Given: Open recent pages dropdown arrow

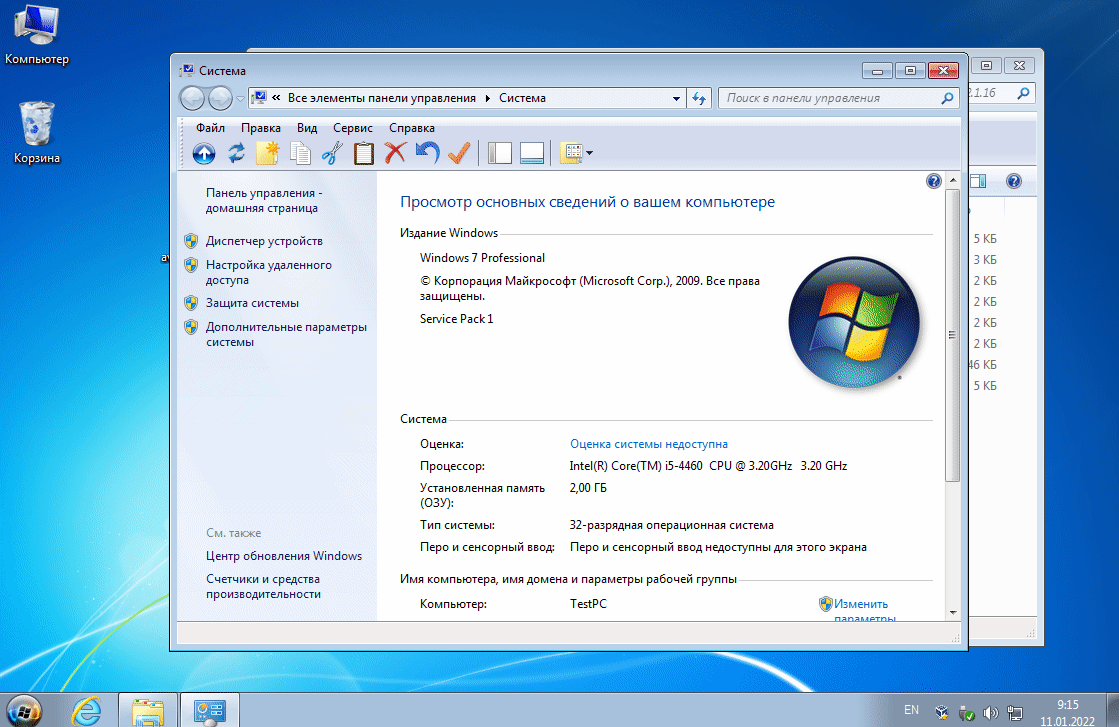Looking at the screenshot, I should coord(240,98).
